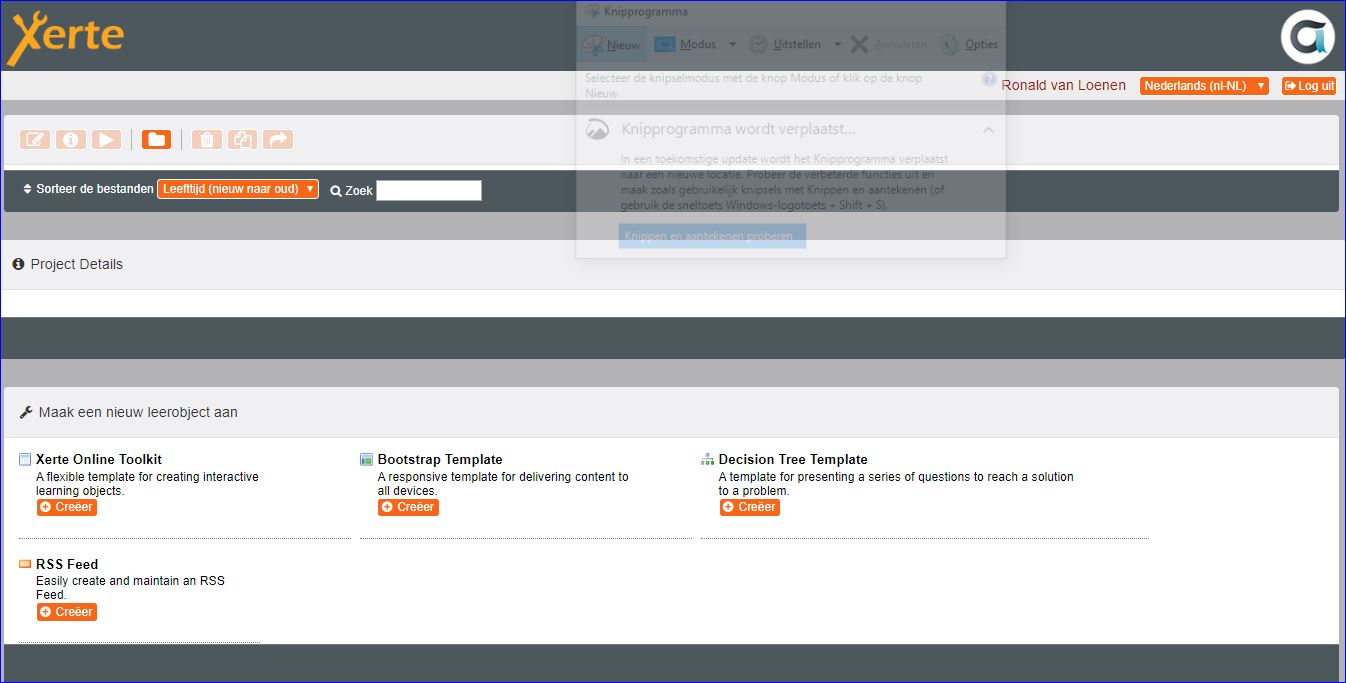Click the Sorteer de bestanden label

(95, 189)
